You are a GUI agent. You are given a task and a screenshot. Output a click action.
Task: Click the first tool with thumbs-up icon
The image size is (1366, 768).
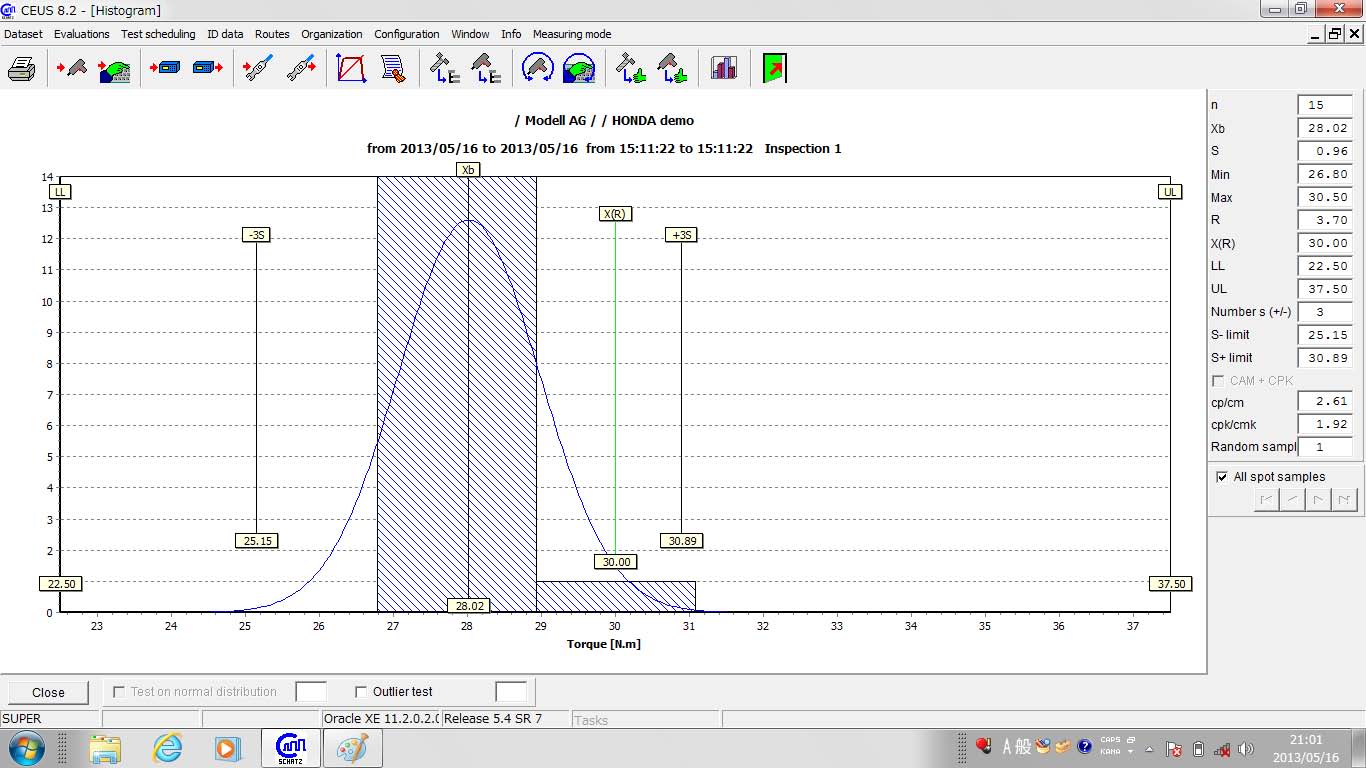click(630, 69)
